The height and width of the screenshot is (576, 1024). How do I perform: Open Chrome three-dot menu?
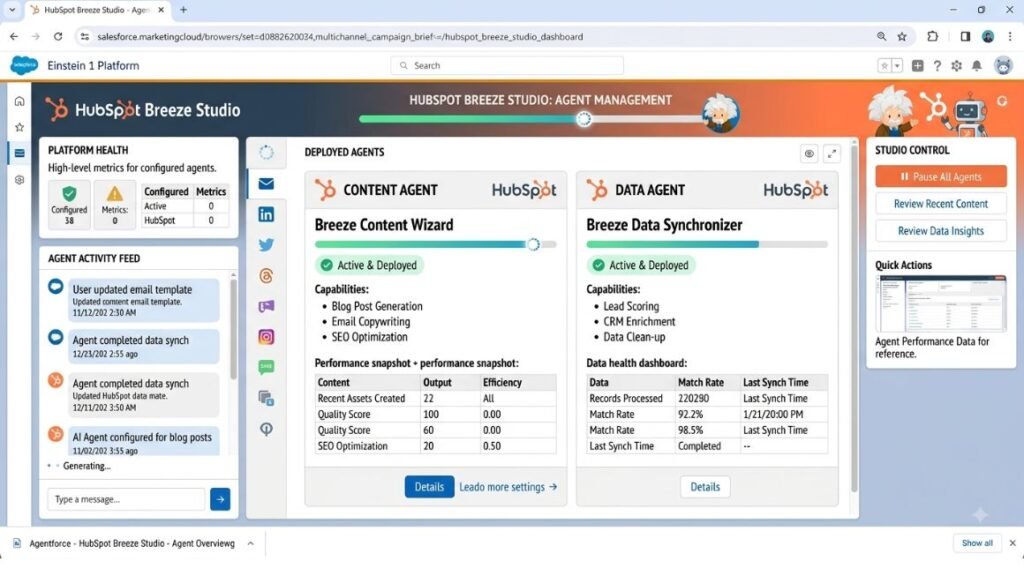click(x=1010, y=37)
